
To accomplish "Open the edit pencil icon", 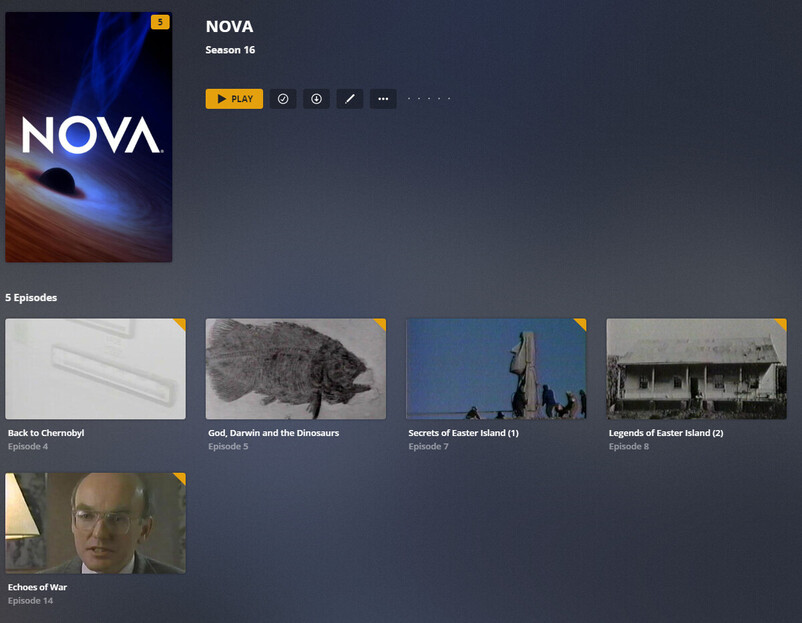I will click(x=350, y=99).
